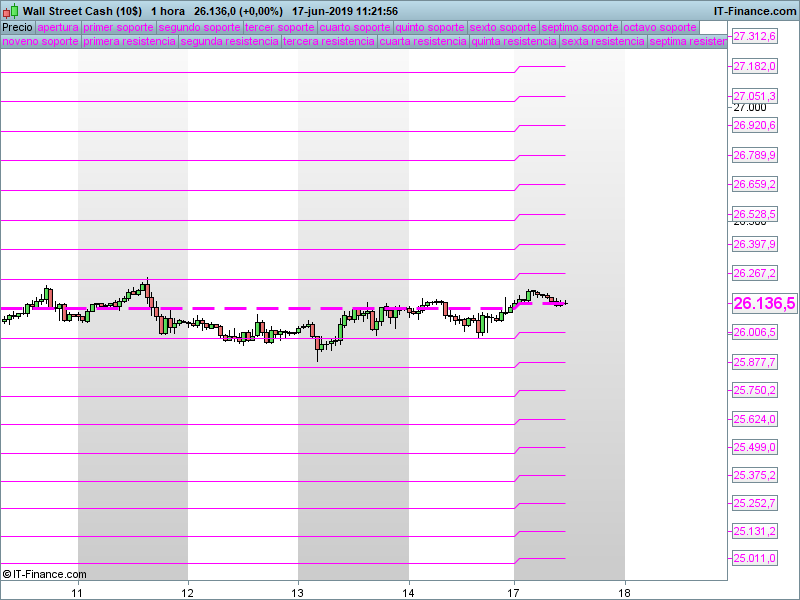Click the 'cuarta resistencia' label
Viewport: 800px width, 600px height.
pos(424,42)
